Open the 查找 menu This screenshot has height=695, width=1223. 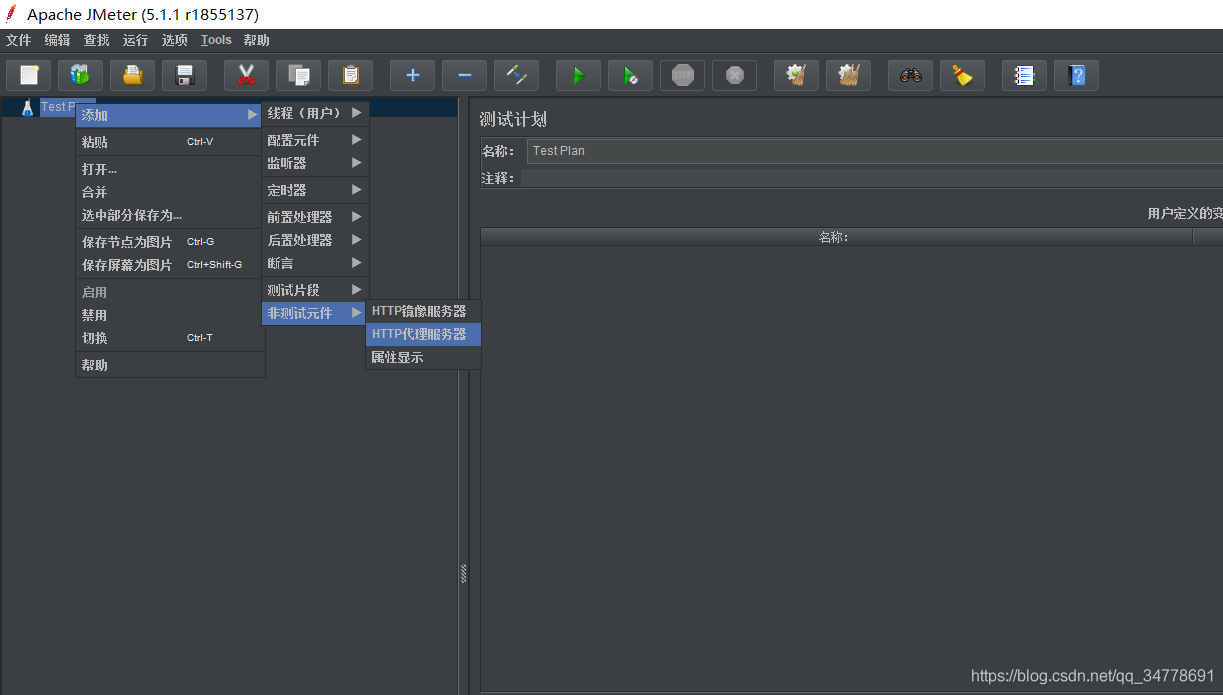[x=97, y=40]
